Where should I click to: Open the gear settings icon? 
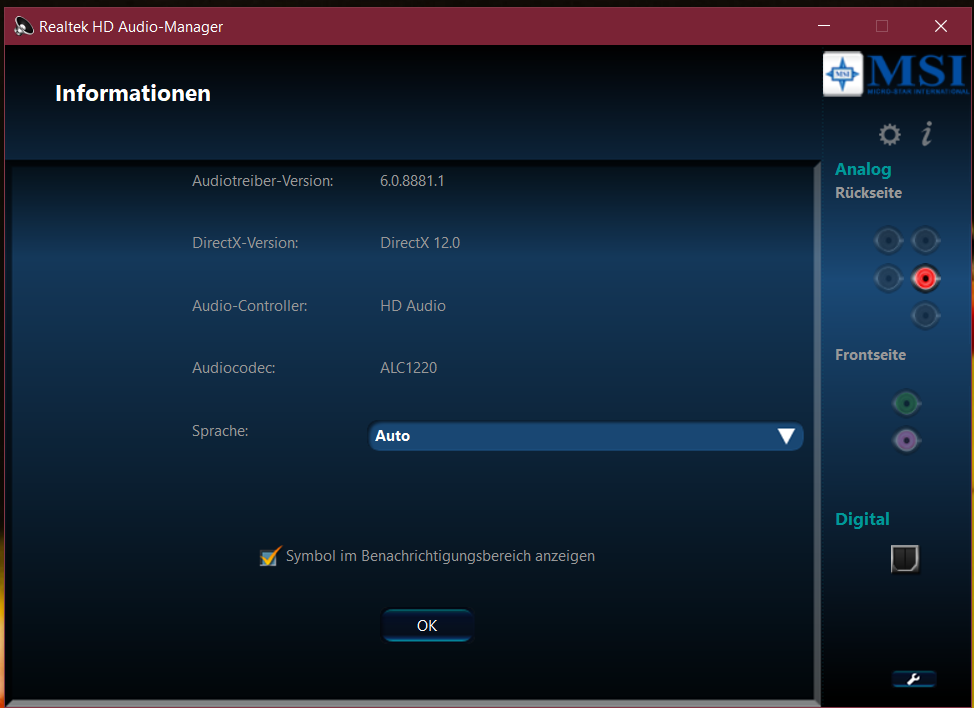pos(890,134)
